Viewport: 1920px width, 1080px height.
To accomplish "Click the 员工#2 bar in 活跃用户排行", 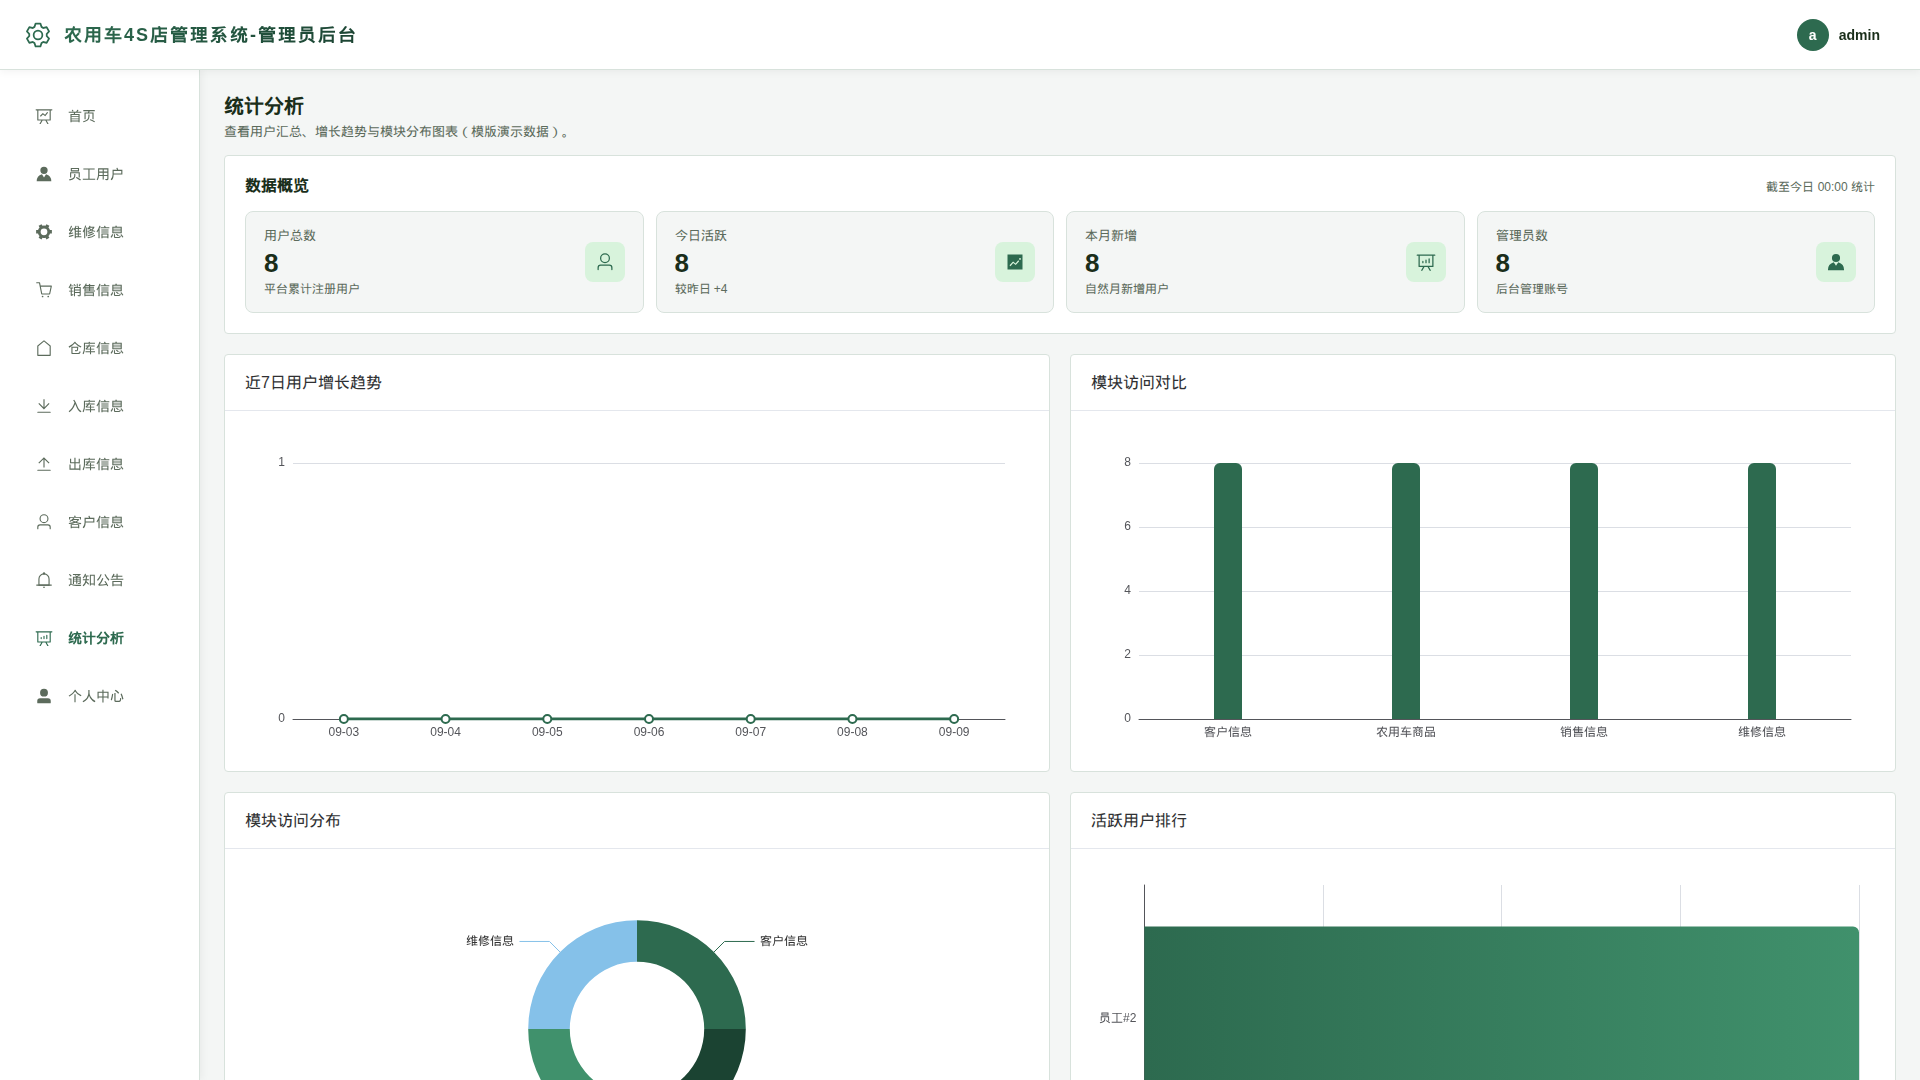I will (1501, 1003).
